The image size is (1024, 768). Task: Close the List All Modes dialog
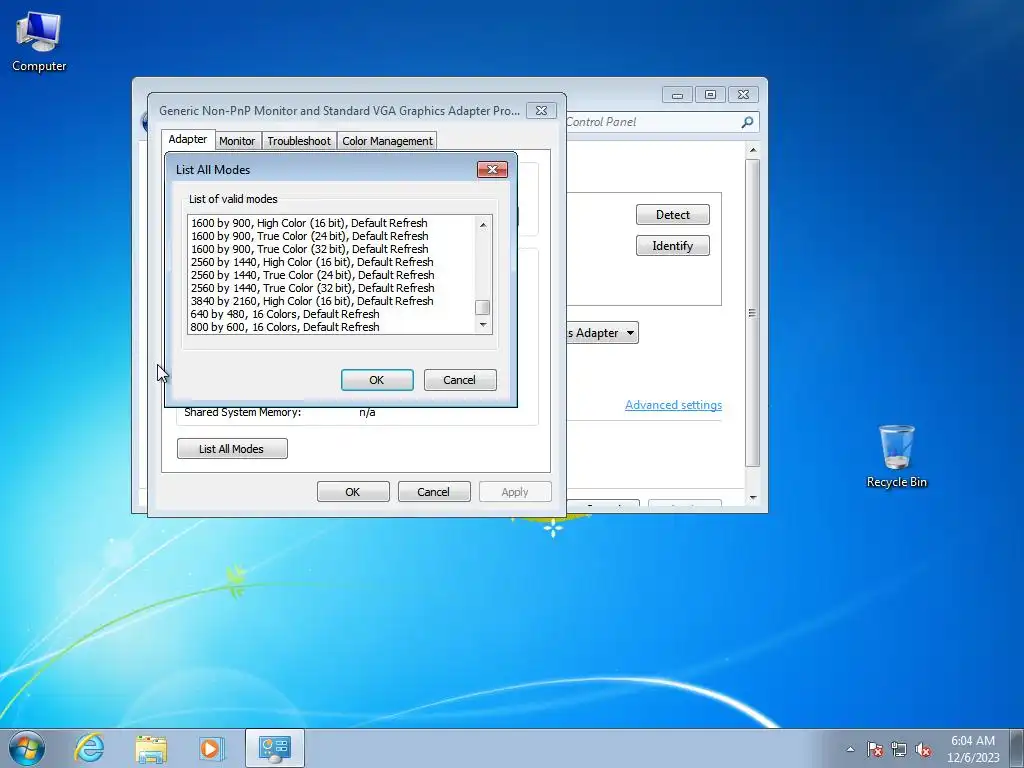(492, 170)
